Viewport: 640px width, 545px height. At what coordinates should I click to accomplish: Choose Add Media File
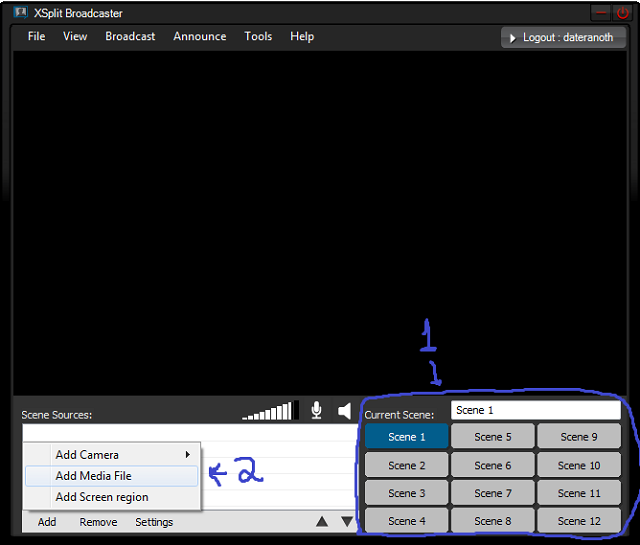112,476
